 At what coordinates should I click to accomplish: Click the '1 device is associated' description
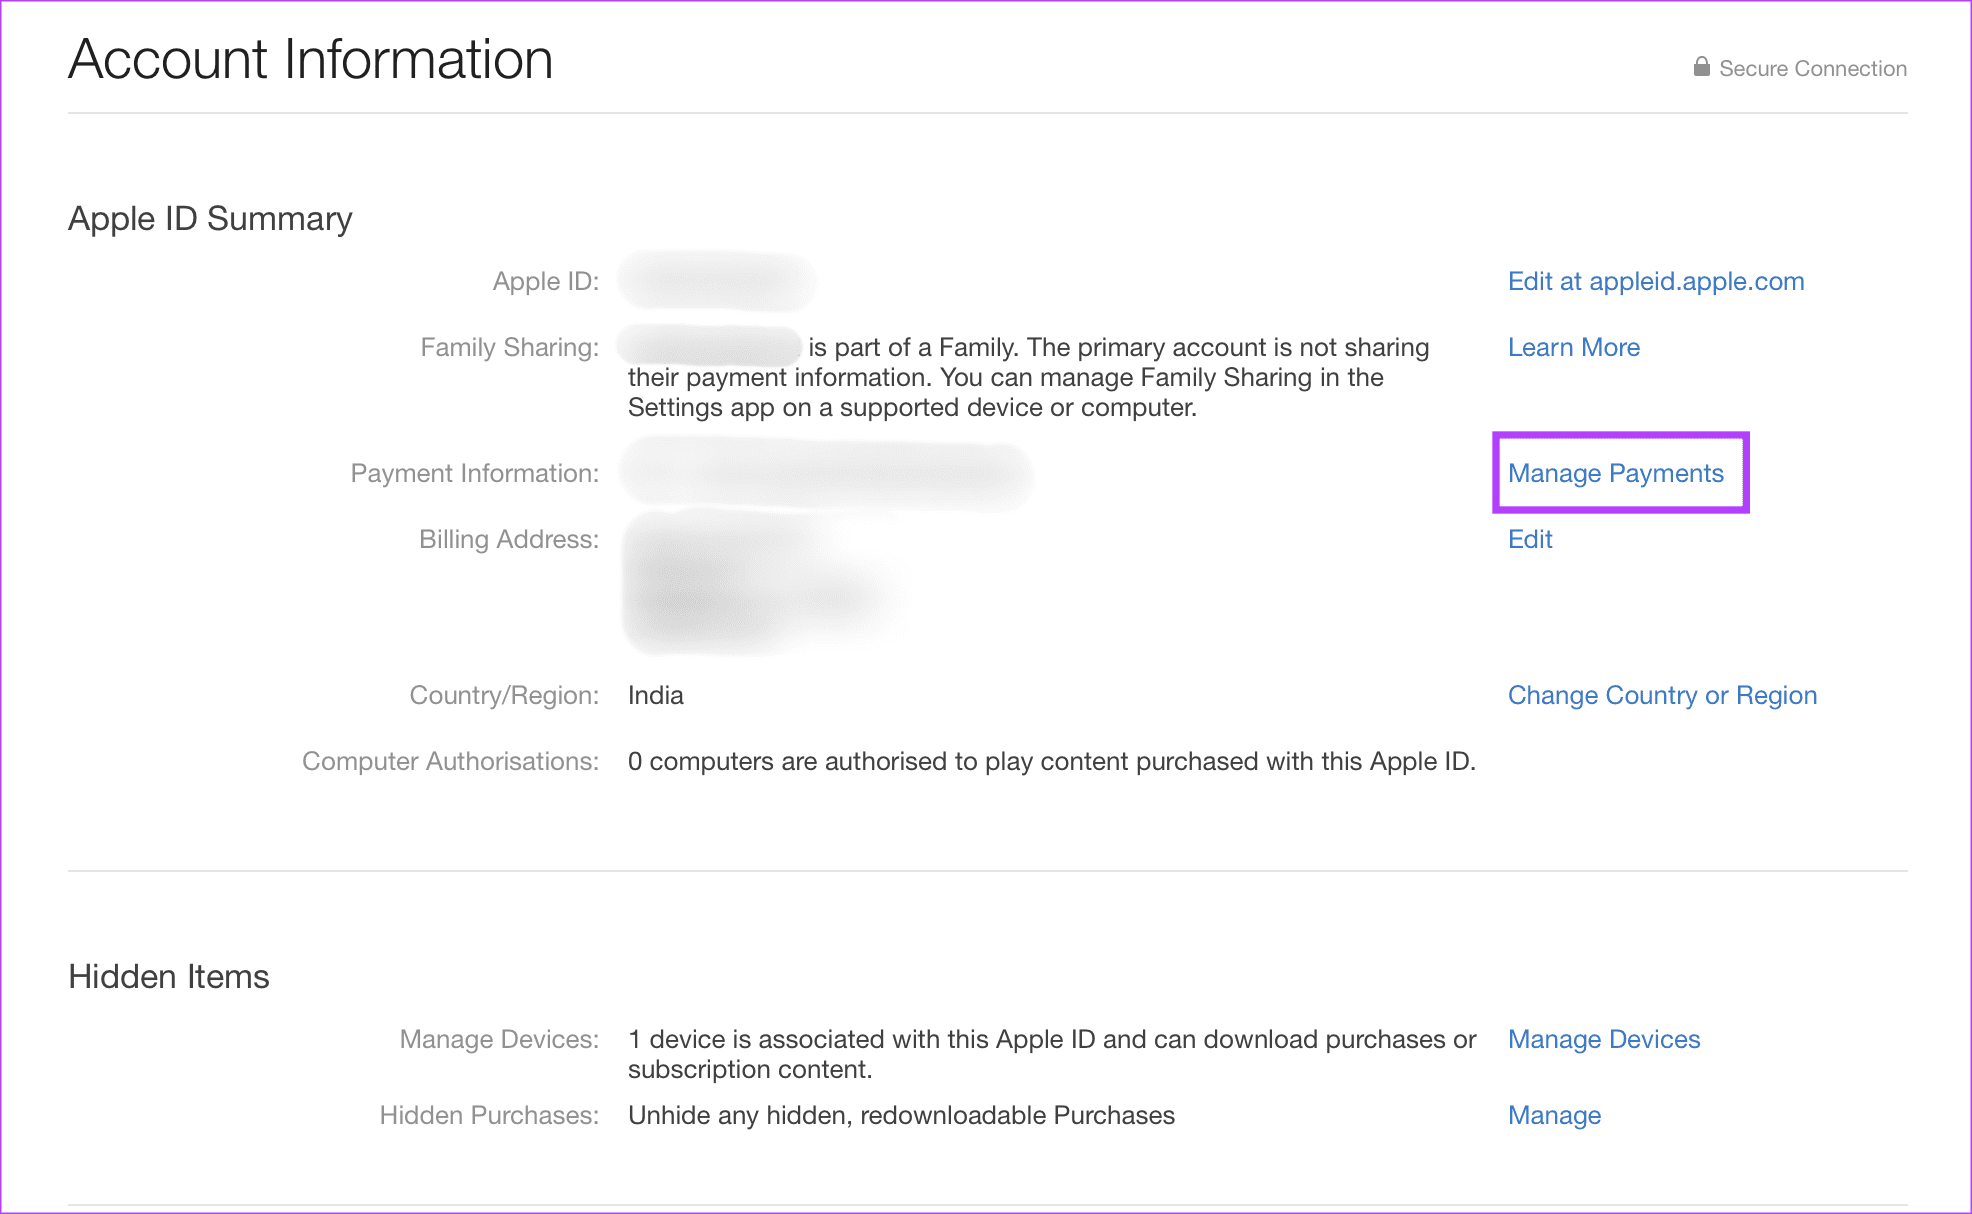tap(1052, 1054)
